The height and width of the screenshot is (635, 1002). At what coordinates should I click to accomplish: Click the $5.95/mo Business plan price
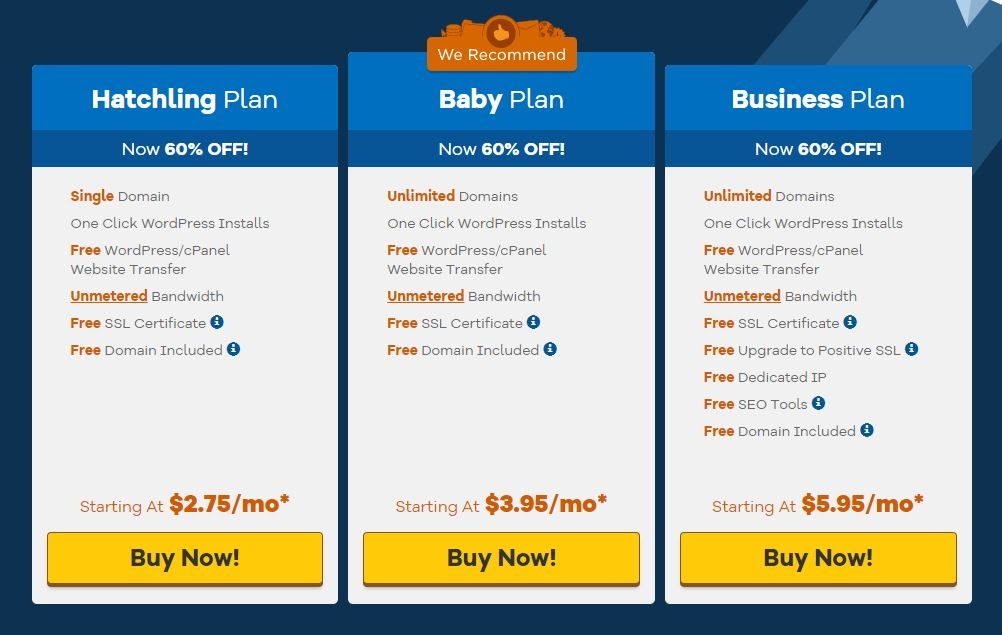click(863, 504)
